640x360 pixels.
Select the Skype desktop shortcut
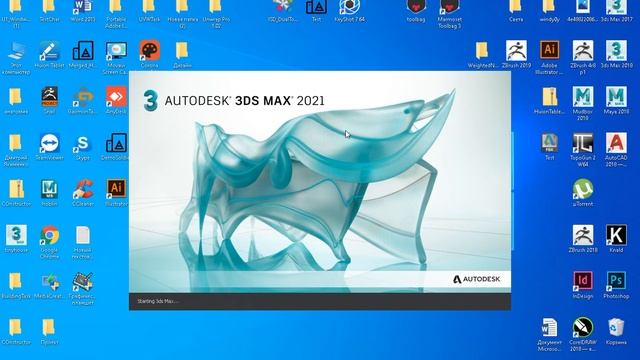point(83,147)
